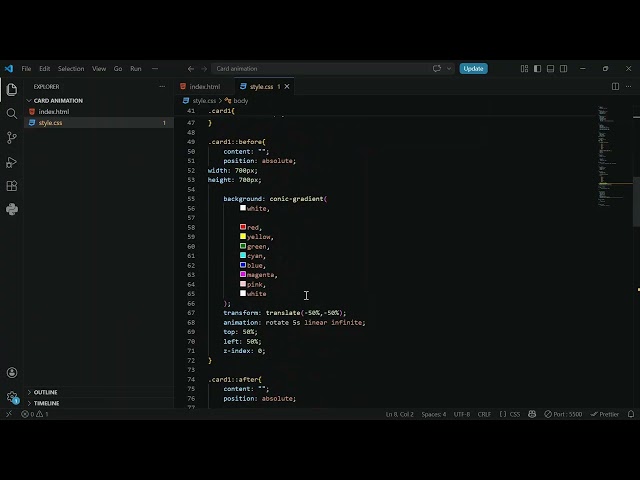The height and width of the screenshot is (480, 640).
Task: Open the notifications bell
Action: pos(631,414)
